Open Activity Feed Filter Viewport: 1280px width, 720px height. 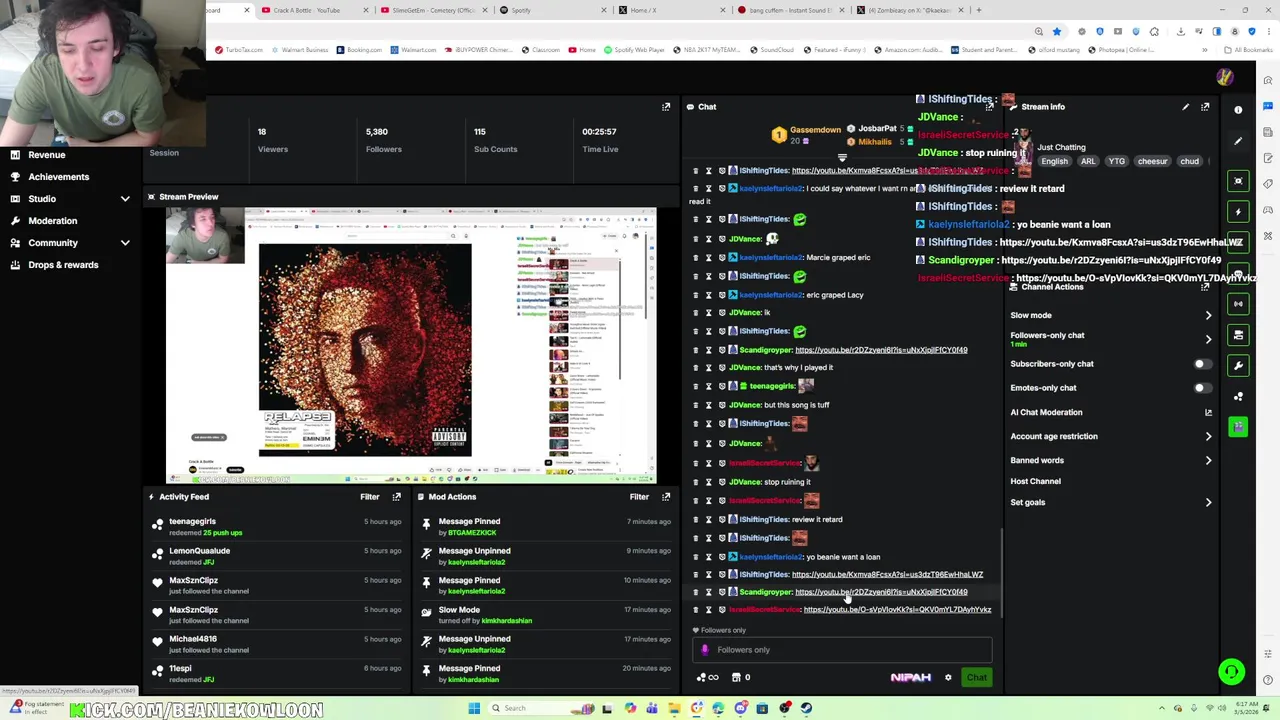point(369,497)
